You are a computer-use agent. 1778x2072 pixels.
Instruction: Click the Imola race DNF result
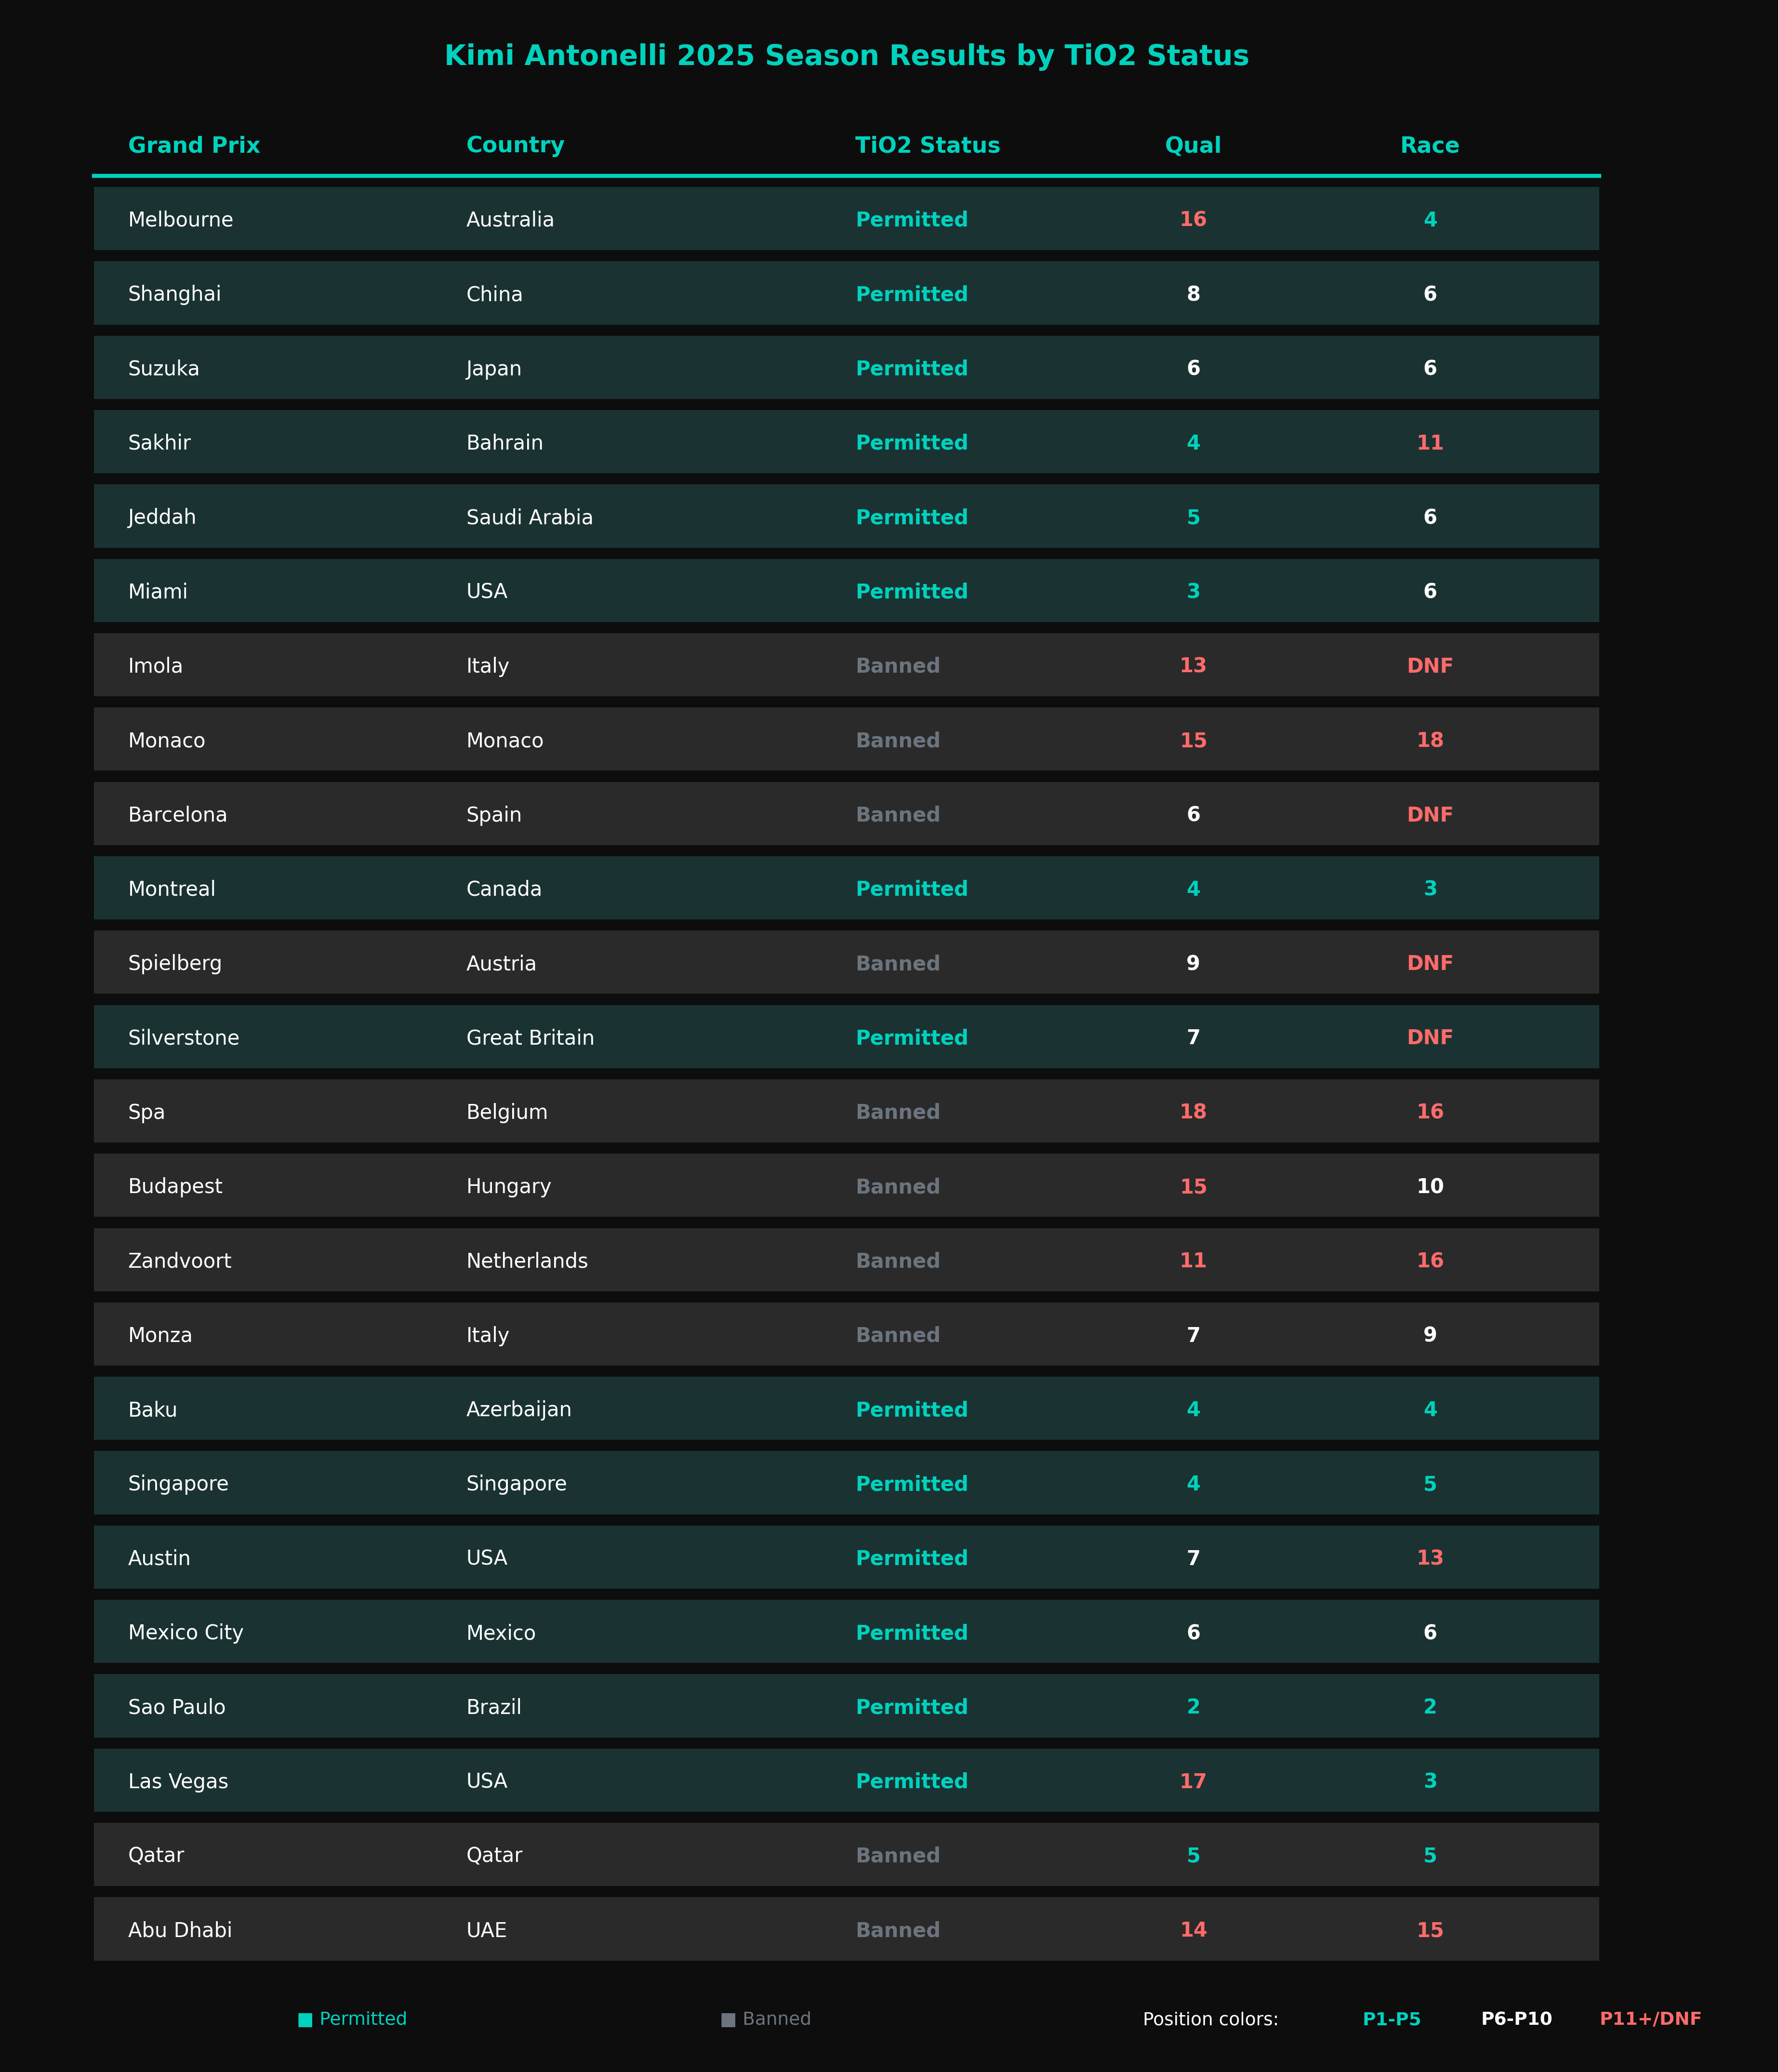[x=1429, y=665]
